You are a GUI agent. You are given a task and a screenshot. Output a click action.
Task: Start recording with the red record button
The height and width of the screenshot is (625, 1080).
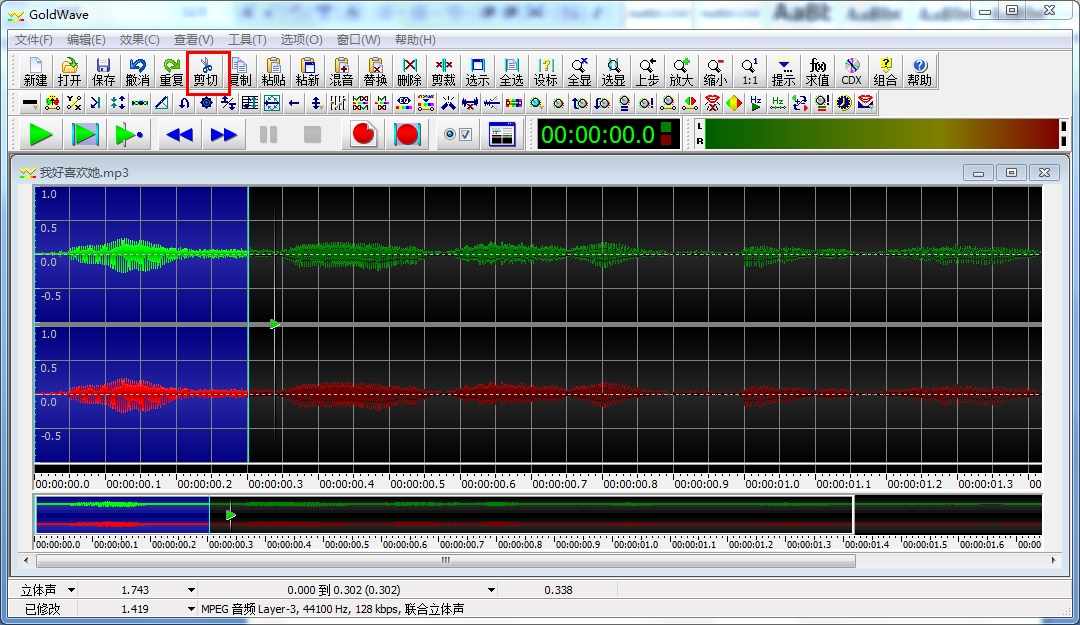(364, 134)
